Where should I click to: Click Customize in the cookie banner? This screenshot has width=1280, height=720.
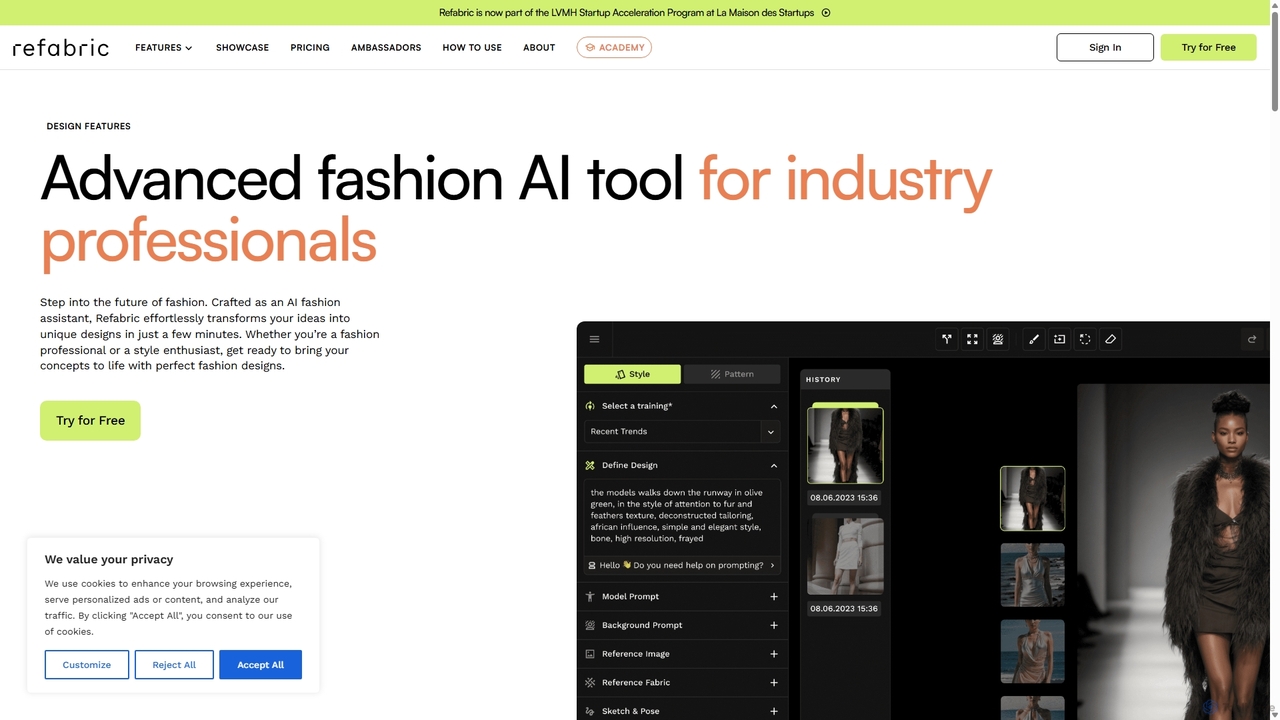coord(87,665)
